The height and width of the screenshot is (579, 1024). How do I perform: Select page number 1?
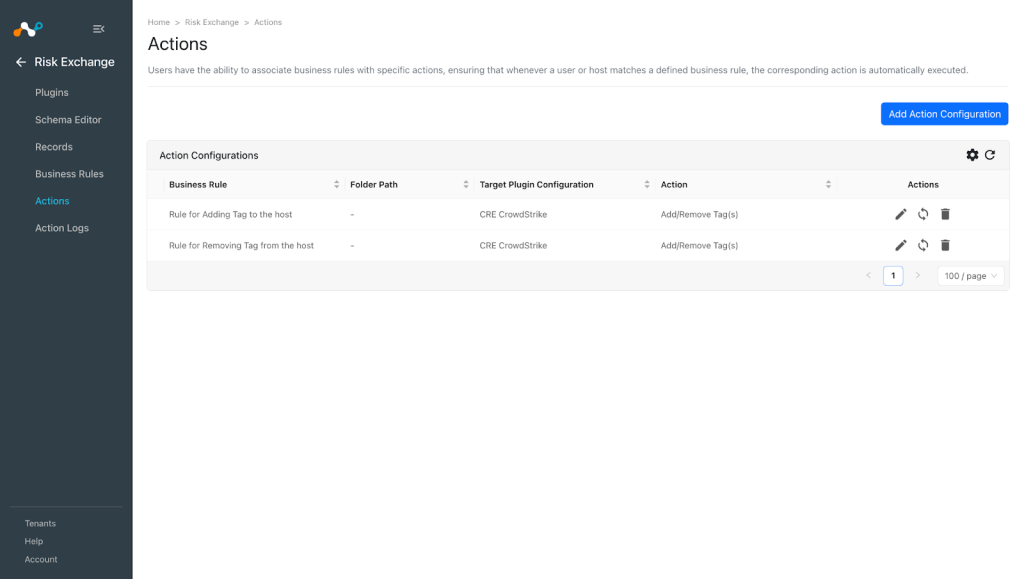pyautogui.click(x=893, y=275)
